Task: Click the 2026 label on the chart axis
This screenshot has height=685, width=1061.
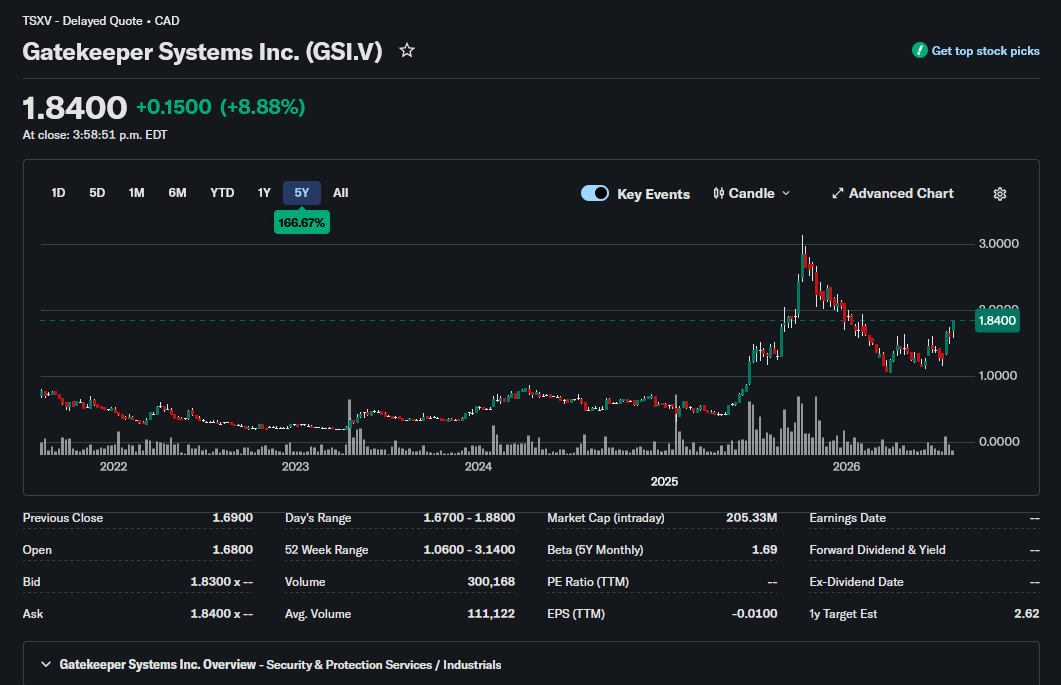Action: click(846, 466)
